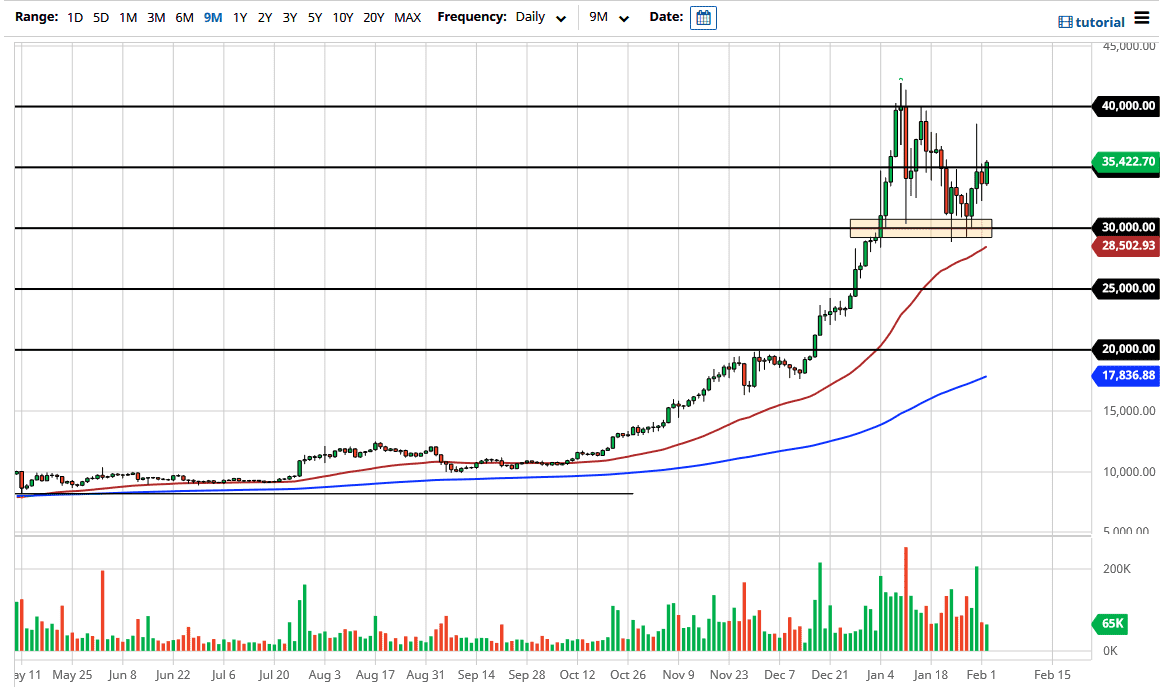Switch to the MAX range view
The width and height of the screenshot is (1165, 688).
(407, 17)
